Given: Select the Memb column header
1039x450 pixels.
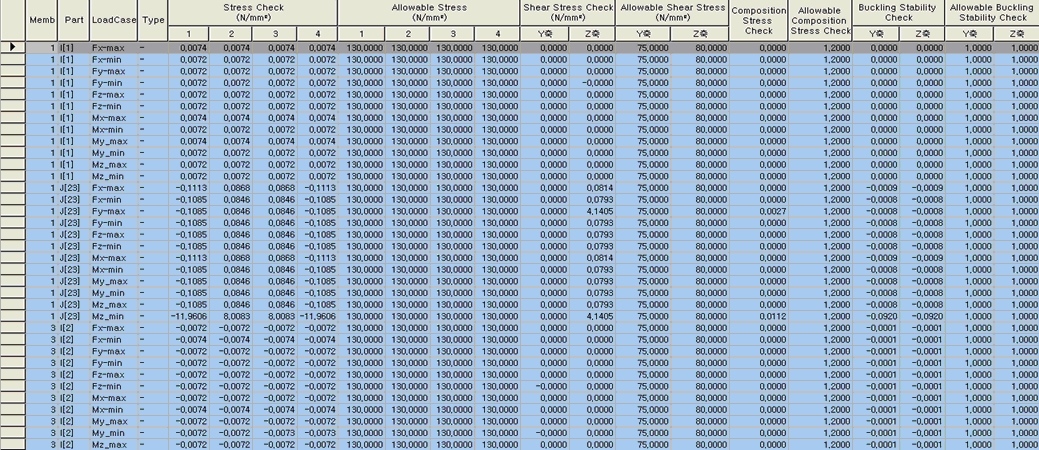Looking at the screenshot, I should pyautogui.click(x=41, y=19).
